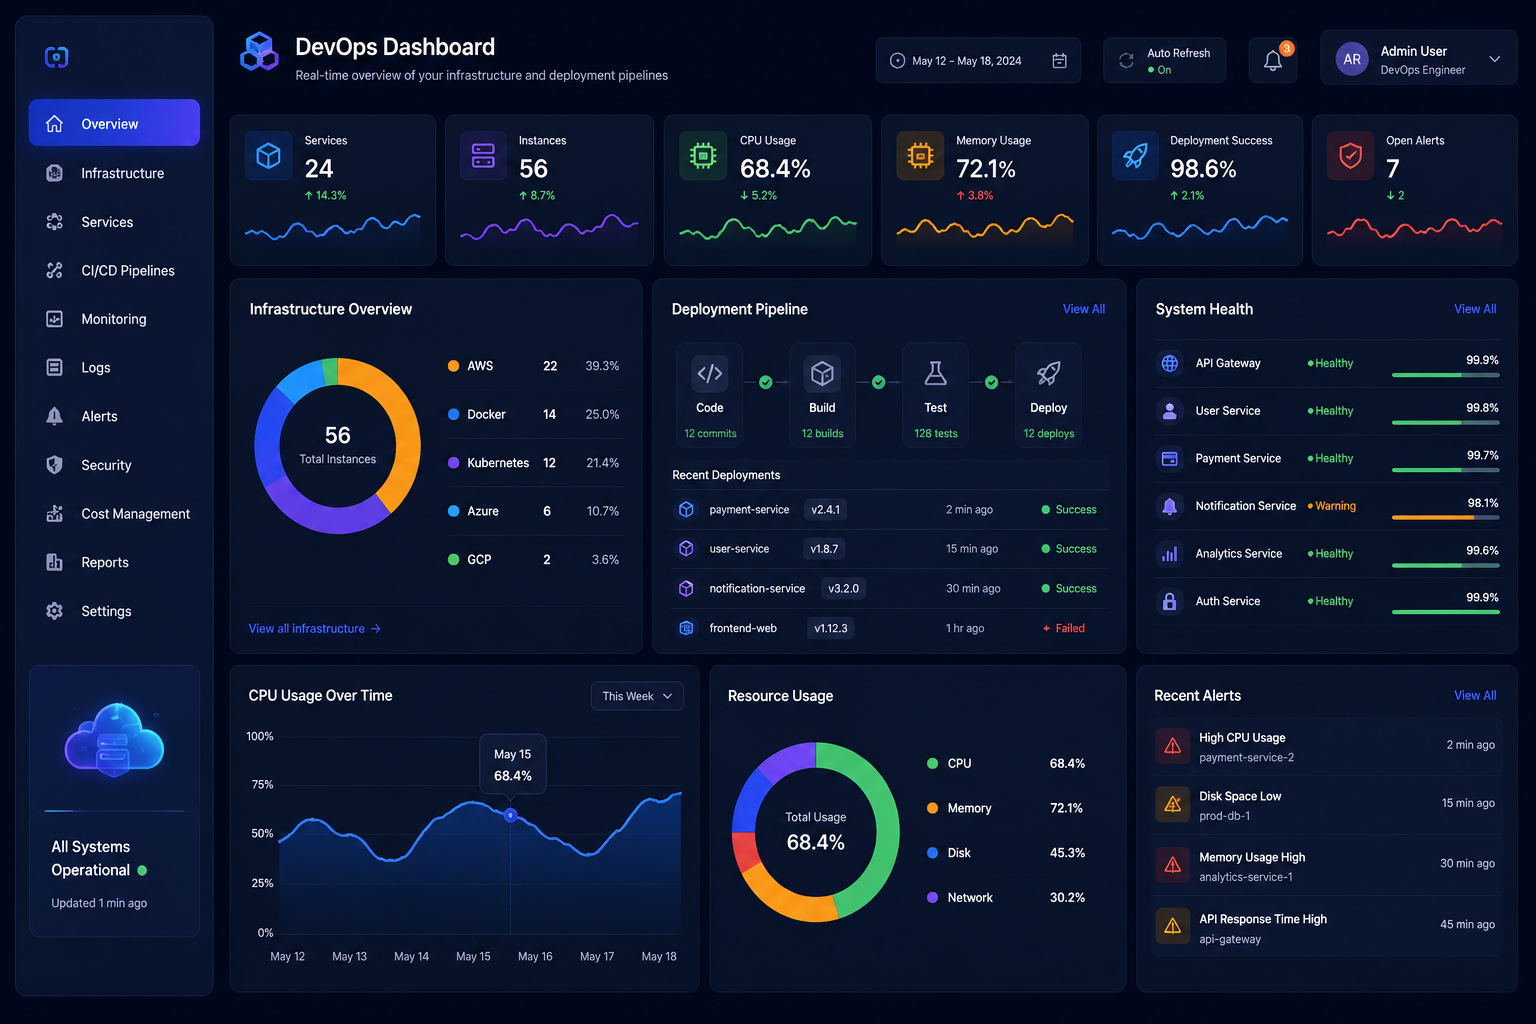Click the calendar icon in date range
This screenshot has height=1024, width=1536.
tap(1059, 61)
